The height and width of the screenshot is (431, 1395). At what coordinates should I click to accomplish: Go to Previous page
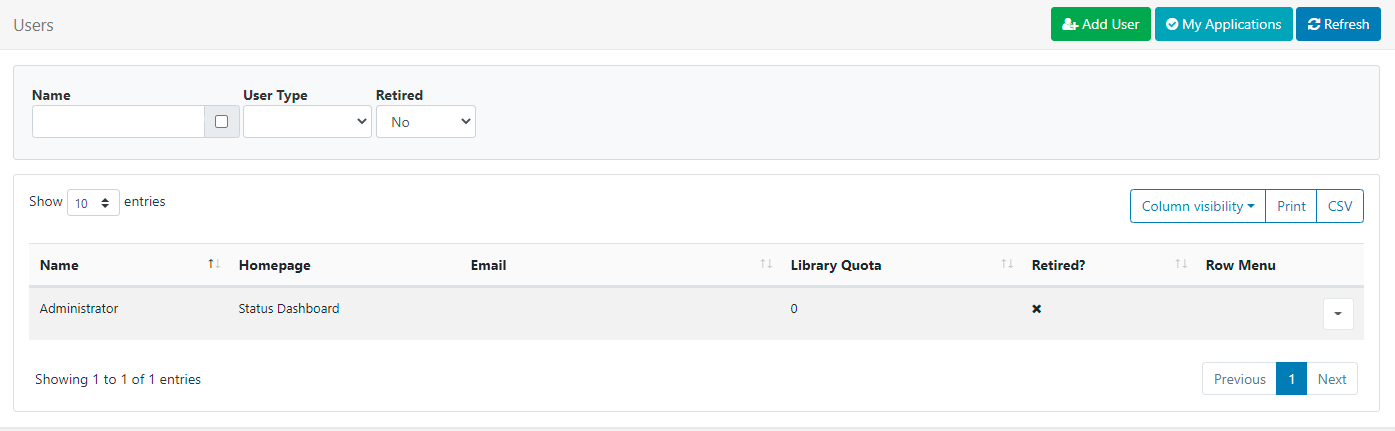pyautogui.click(x=1239, y=379)
